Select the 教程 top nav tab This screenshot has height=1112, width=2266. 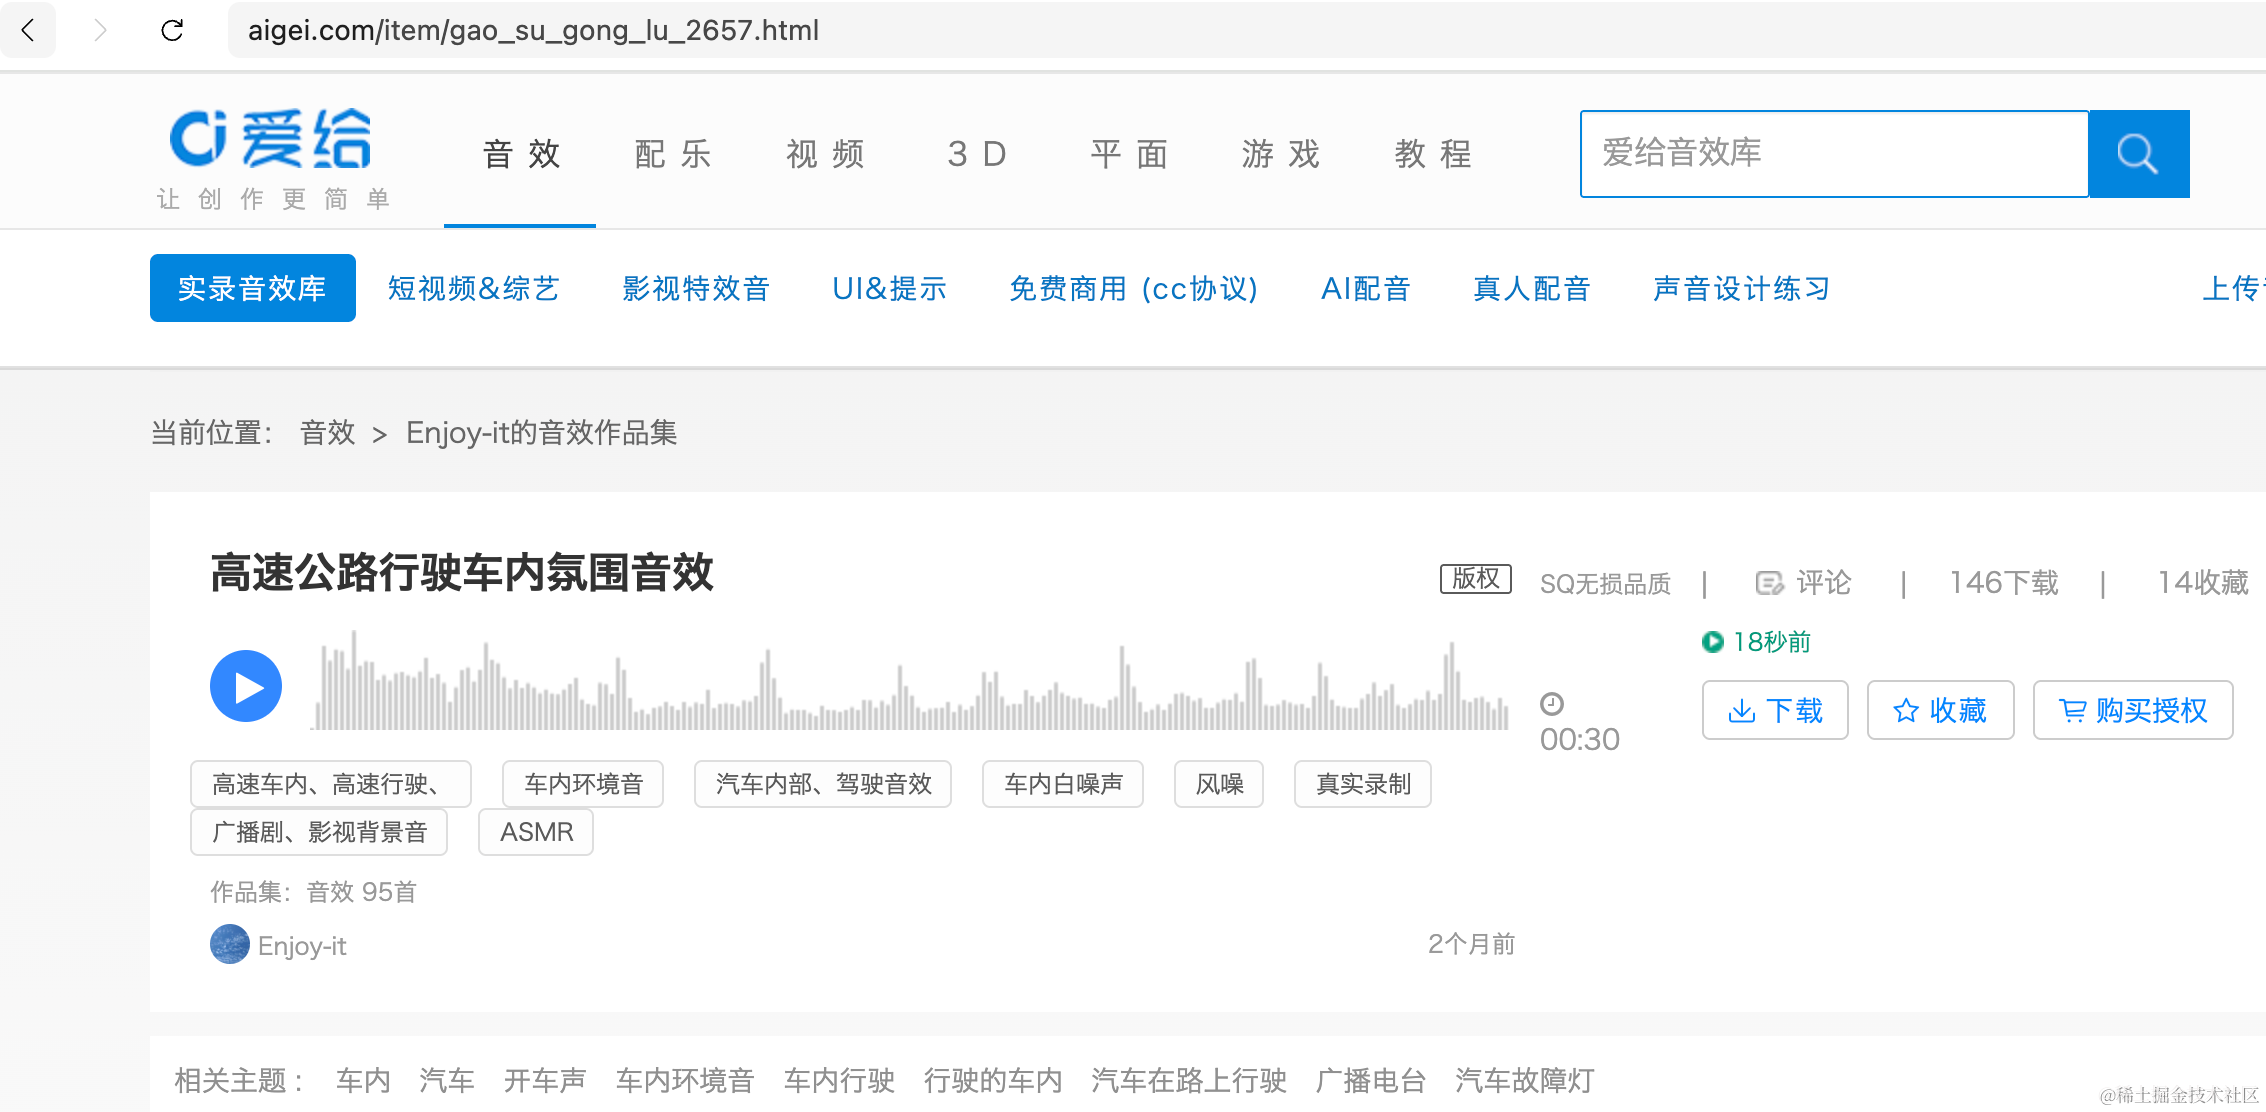tap(1433, 154)
